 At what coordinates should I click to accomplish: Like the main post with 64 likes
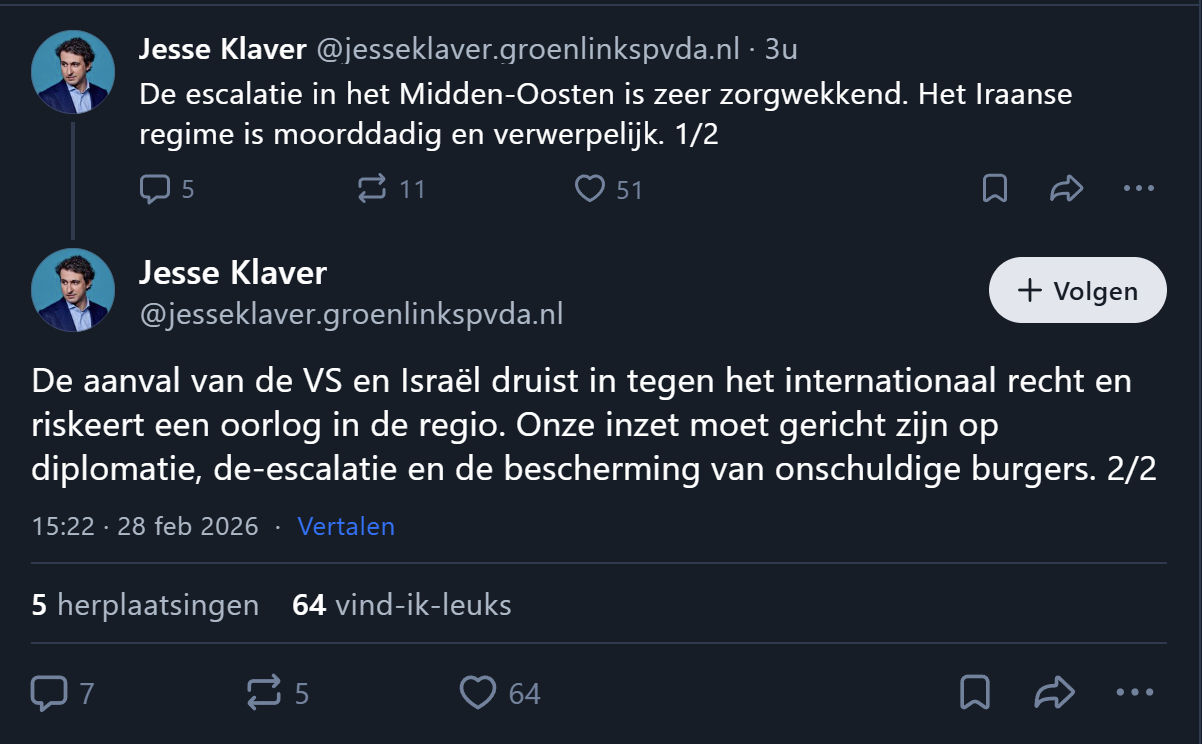pos(478,693)
